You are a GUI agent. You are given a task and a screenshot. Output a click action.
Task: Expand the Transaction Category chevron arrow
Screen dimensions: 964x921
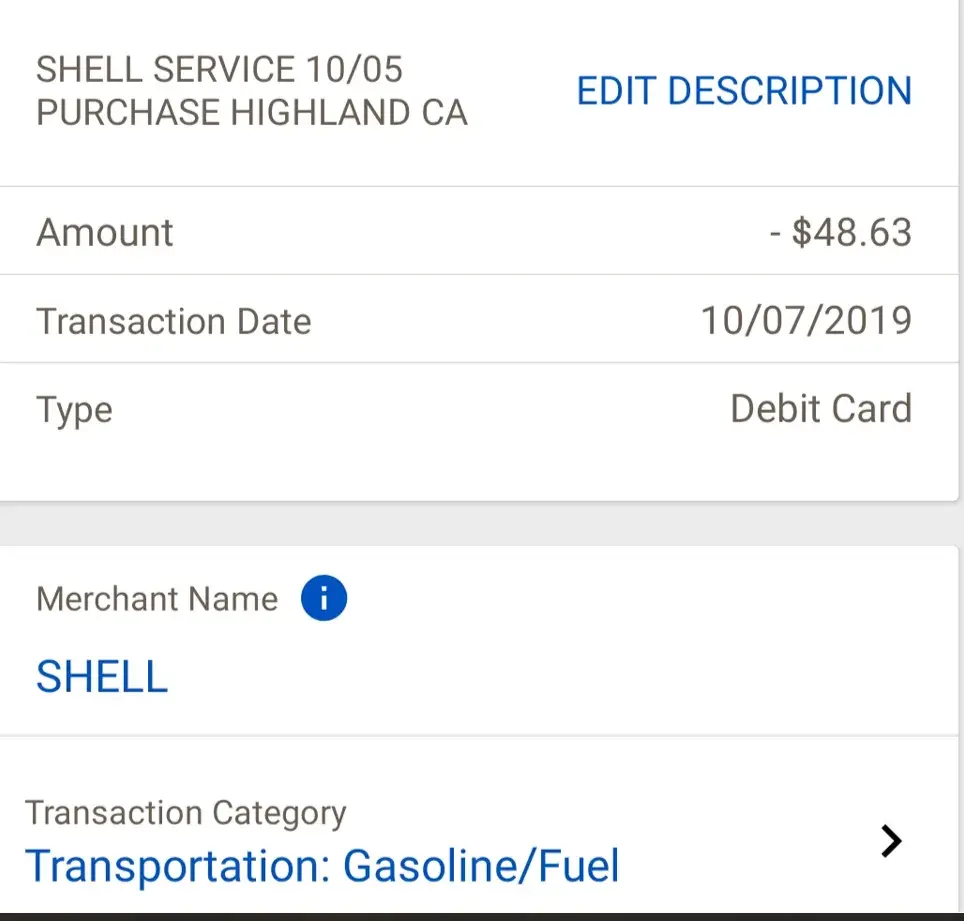tap(891, 842)
